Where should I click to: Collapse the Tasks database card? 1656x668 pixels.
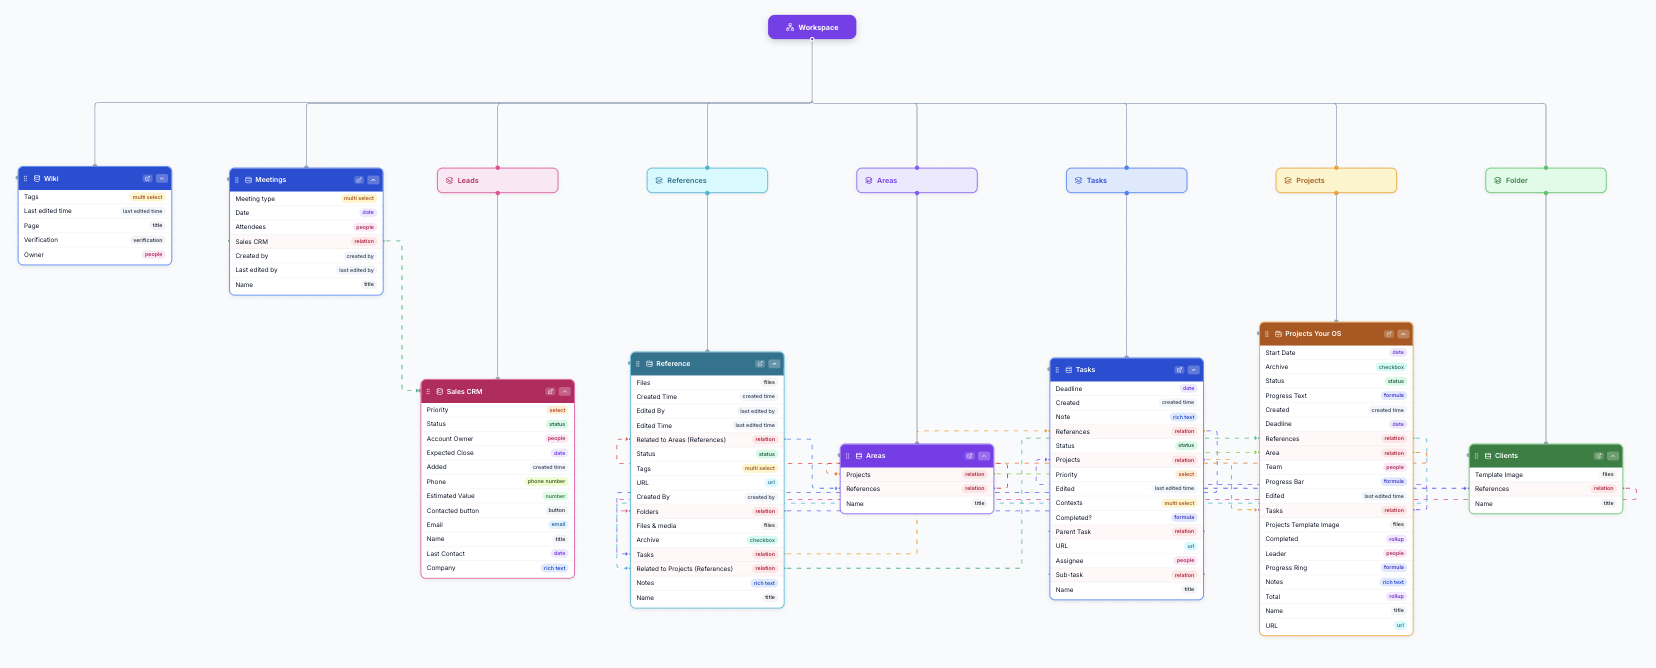pos(1194,370)
